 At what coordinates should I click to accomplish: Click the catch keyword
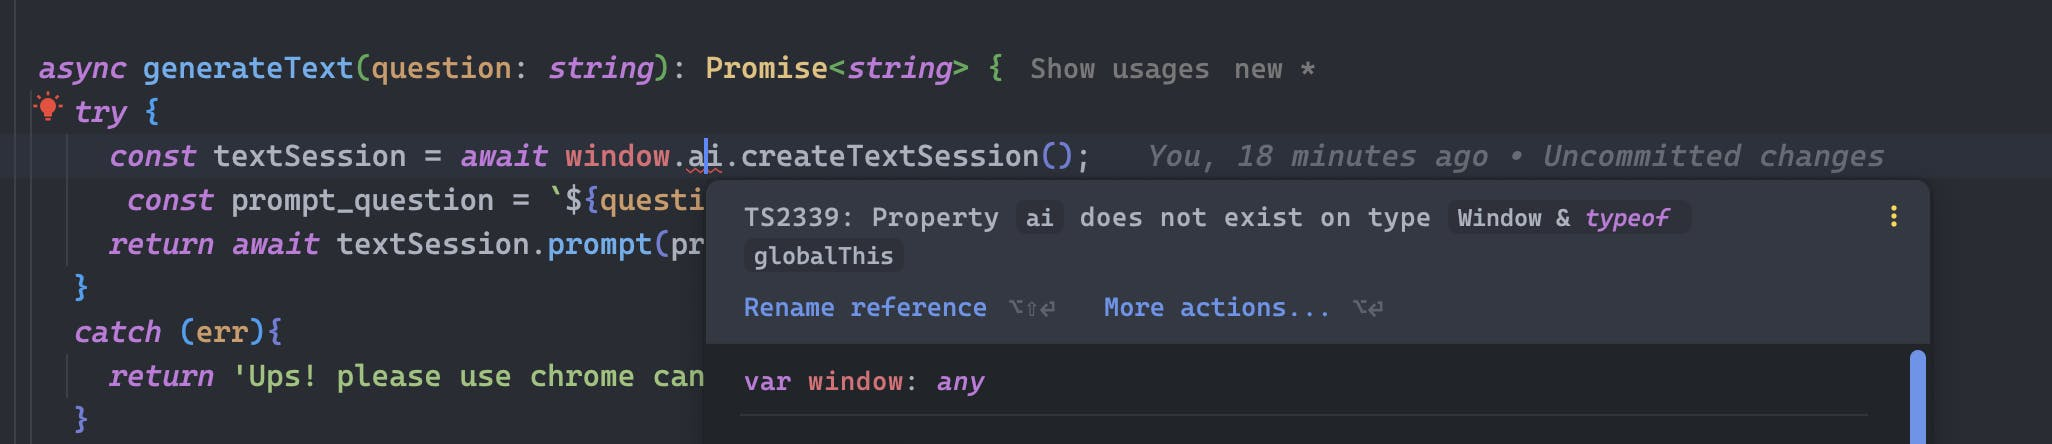click(x=117, y=332)
